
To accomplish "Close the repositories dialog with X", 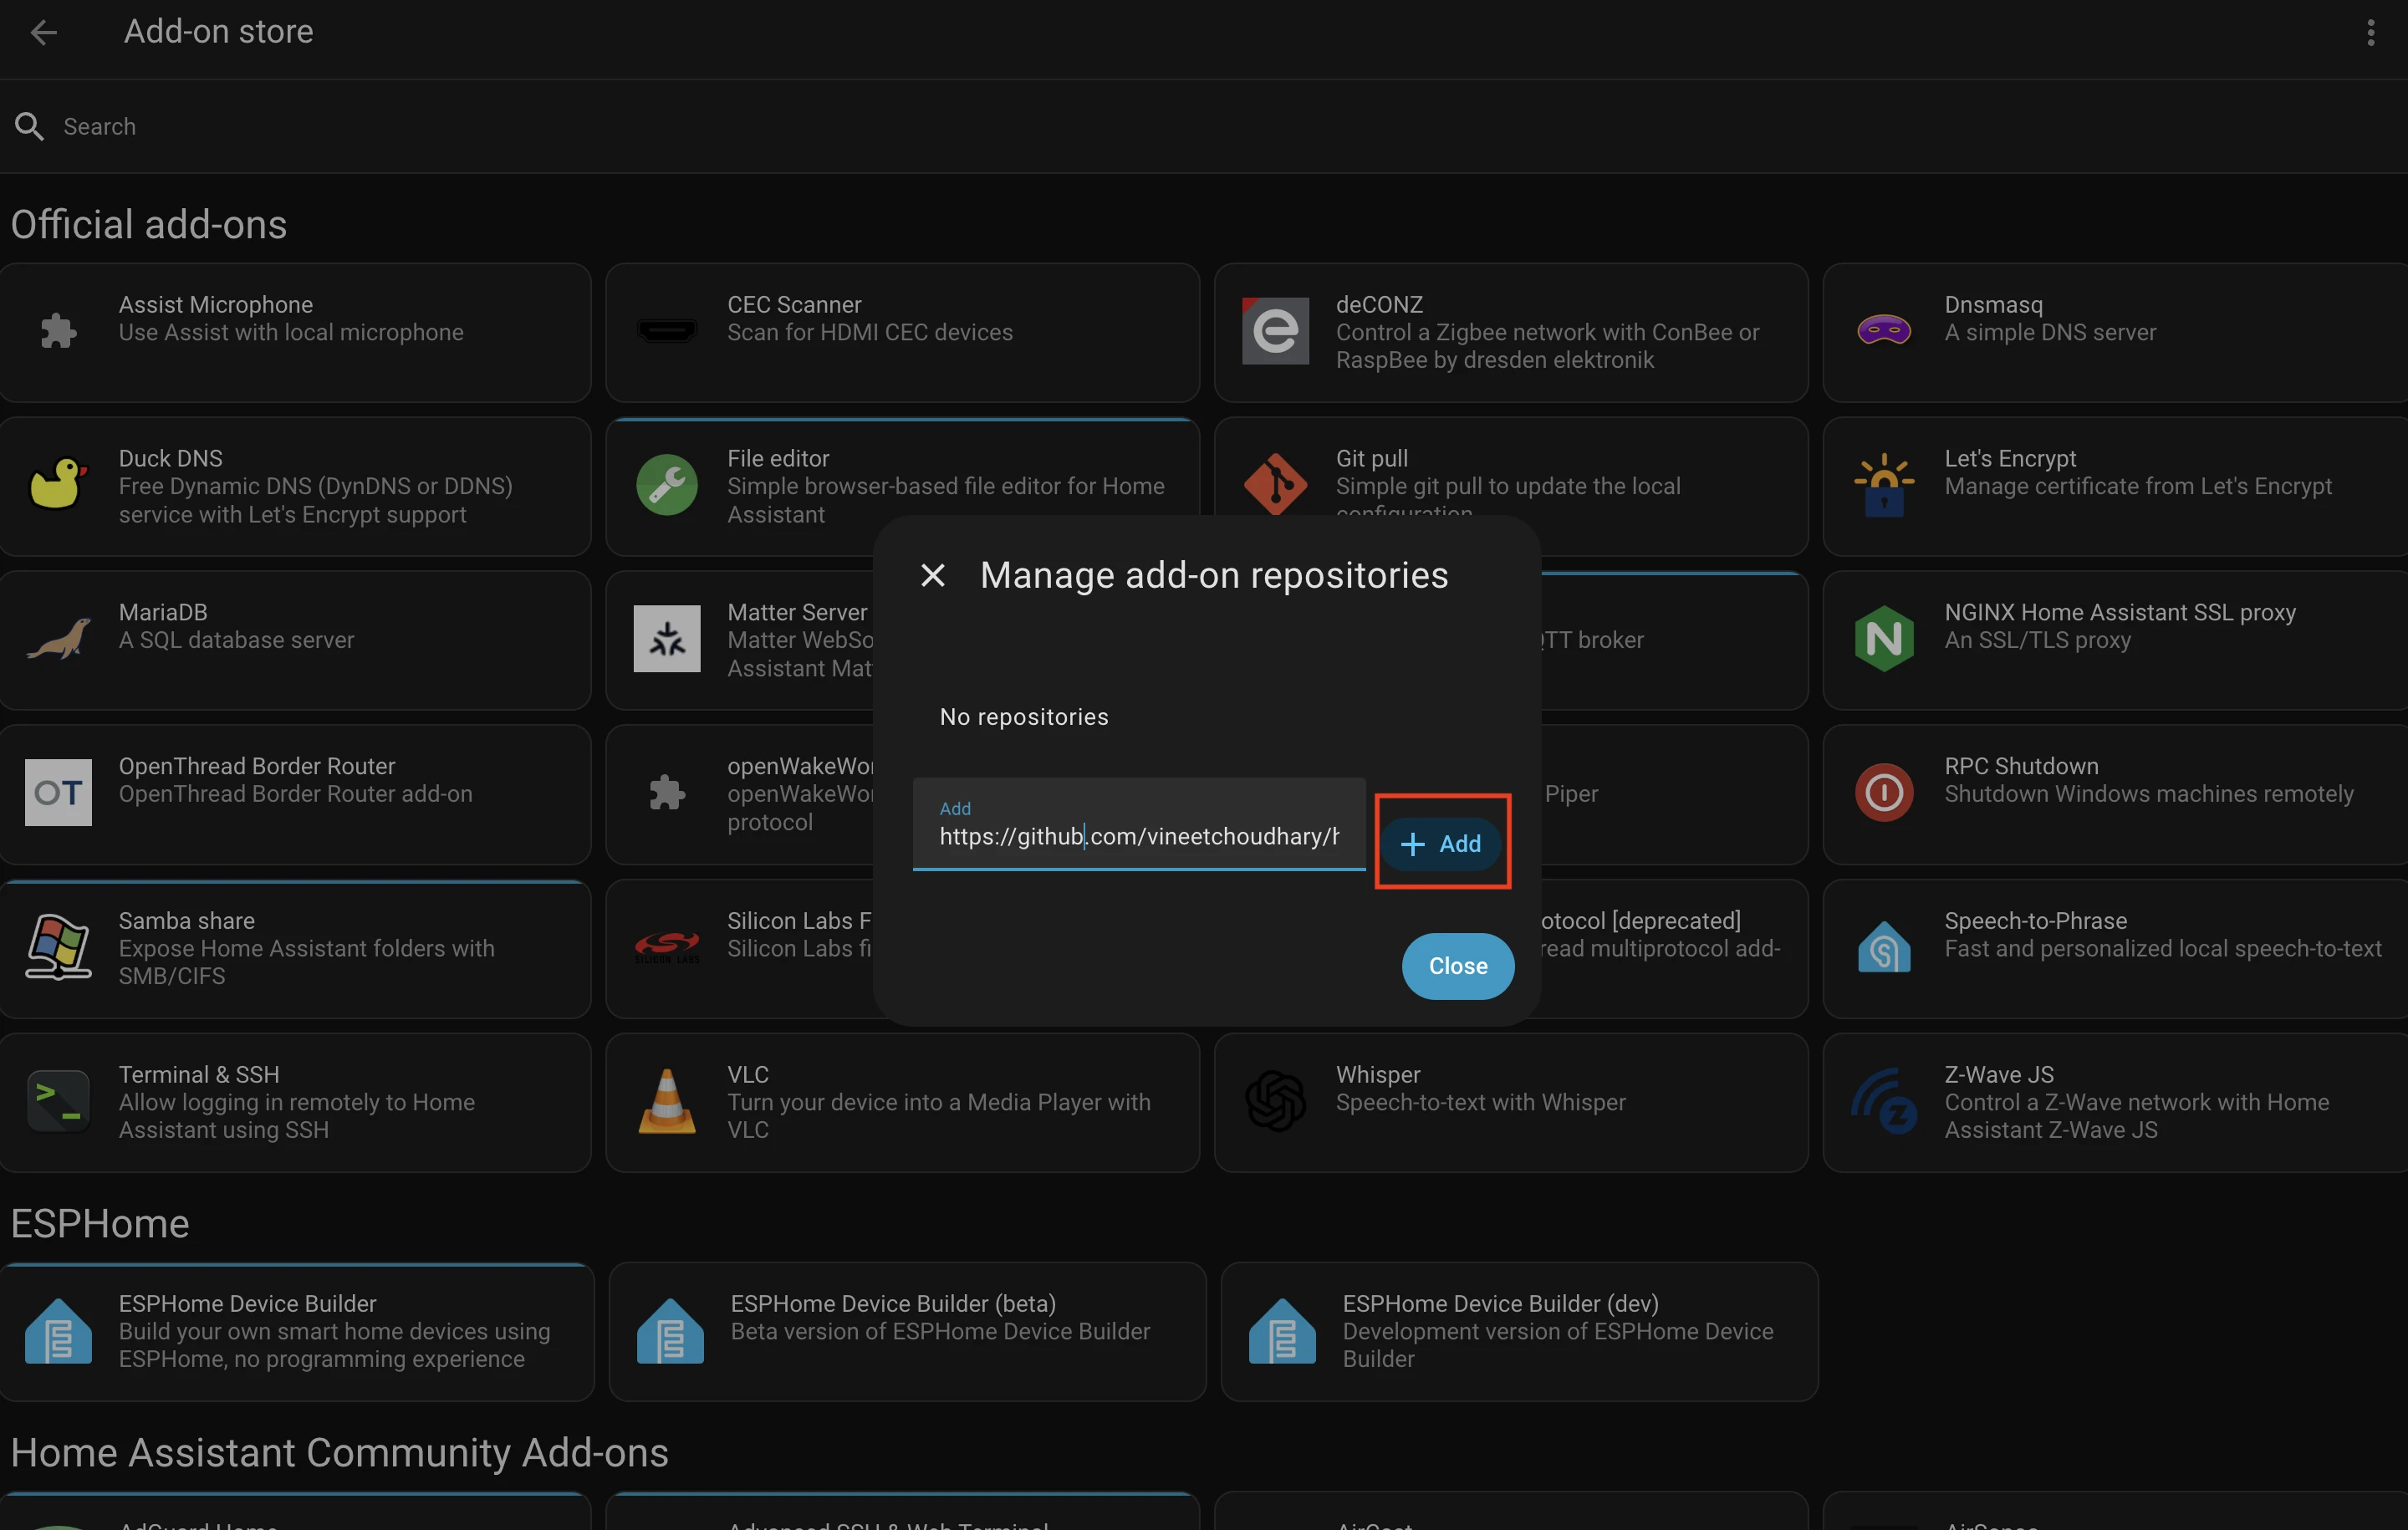I will (x=932, y=575).
